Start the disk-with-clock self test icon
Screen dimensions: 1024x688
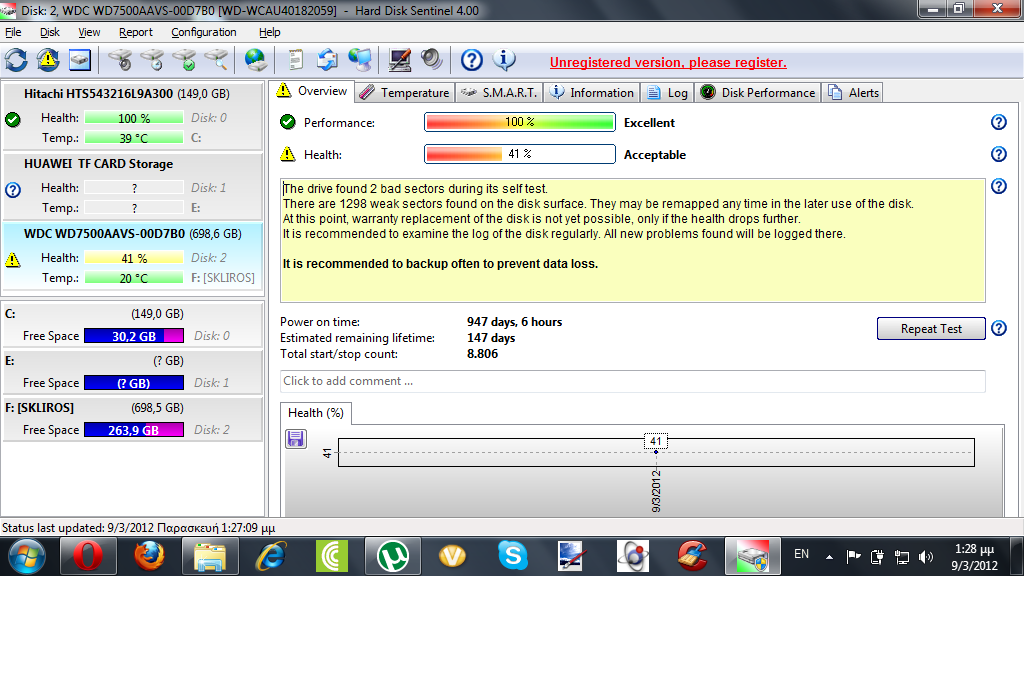click(x=152, y=60)
